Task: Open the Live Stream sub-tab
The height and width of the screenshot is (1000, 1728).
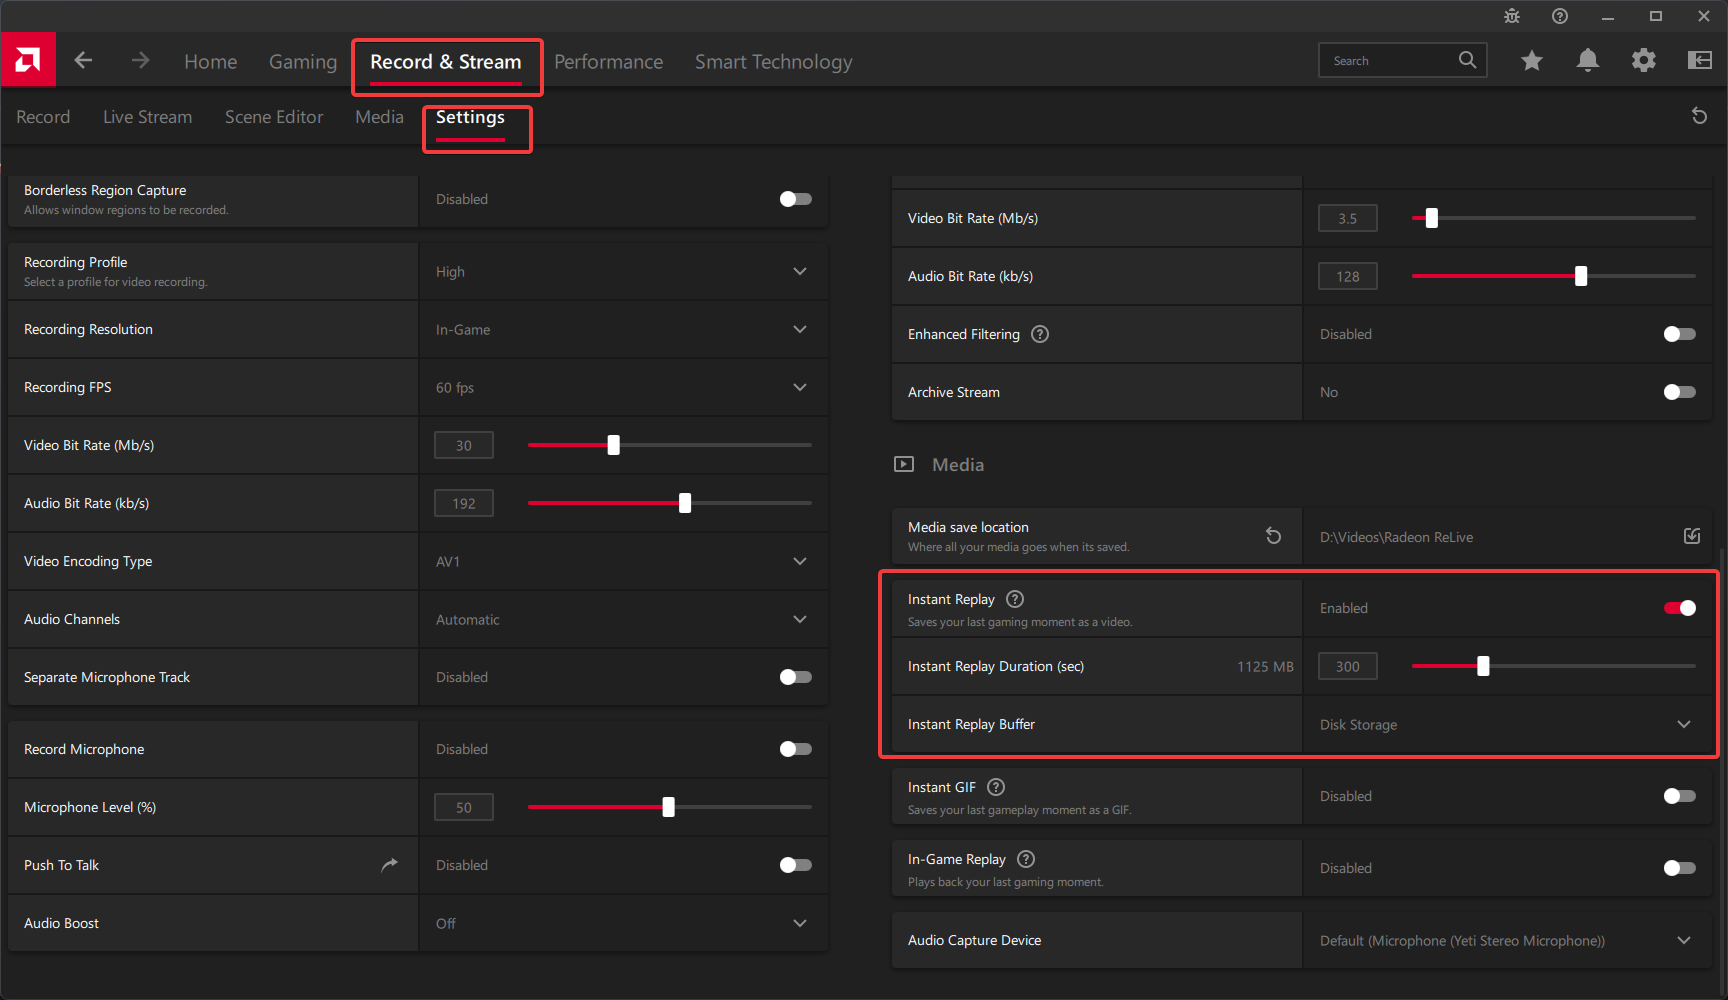Action: [147, 117]
